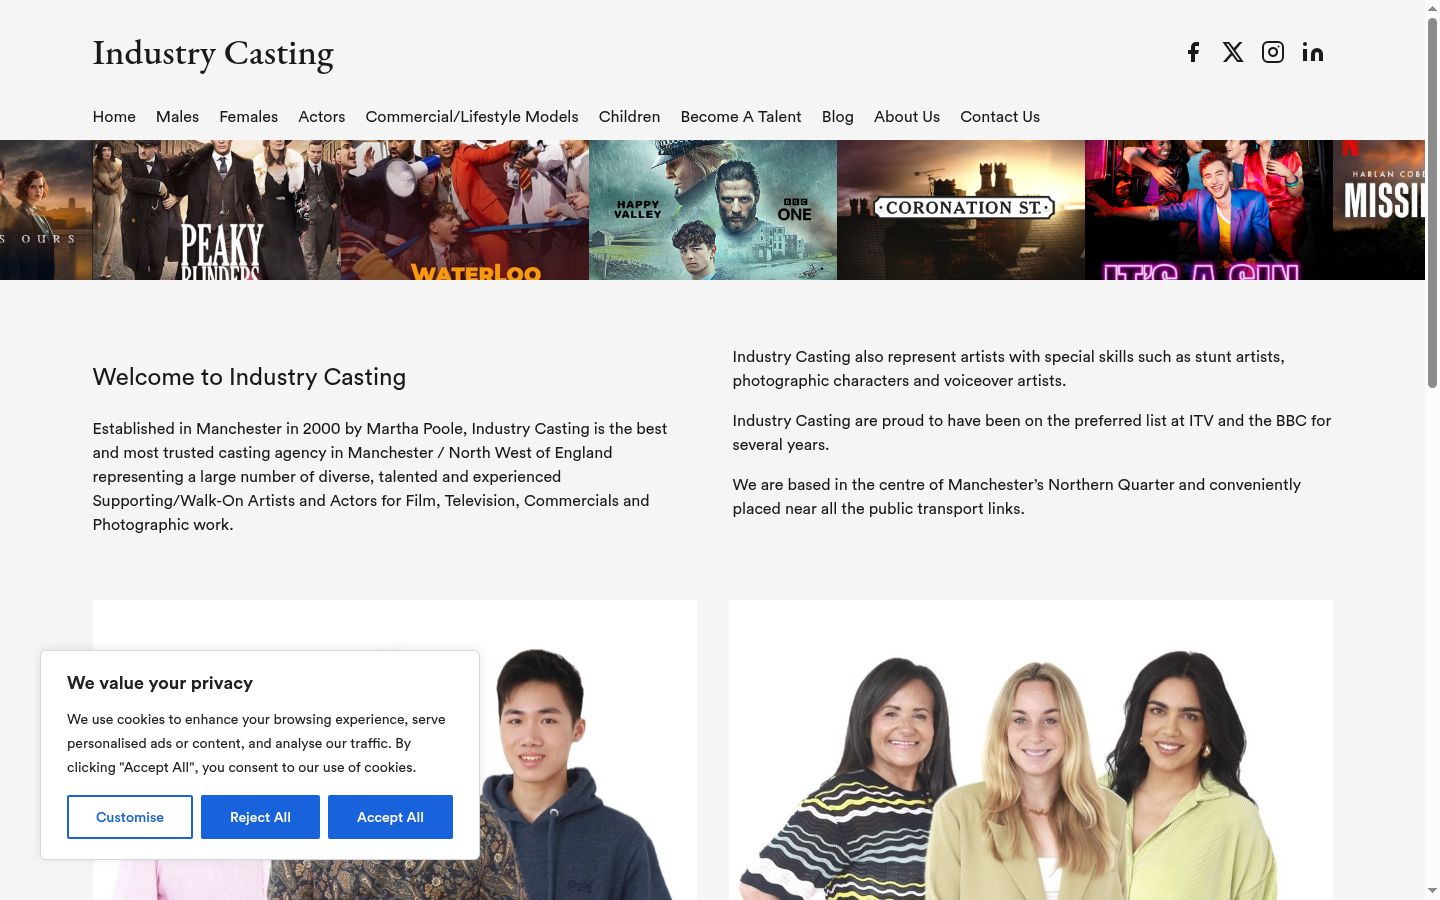This screenshot has width=1440, height=900.
Task: Accept All cookies
Action: [390, 817]
